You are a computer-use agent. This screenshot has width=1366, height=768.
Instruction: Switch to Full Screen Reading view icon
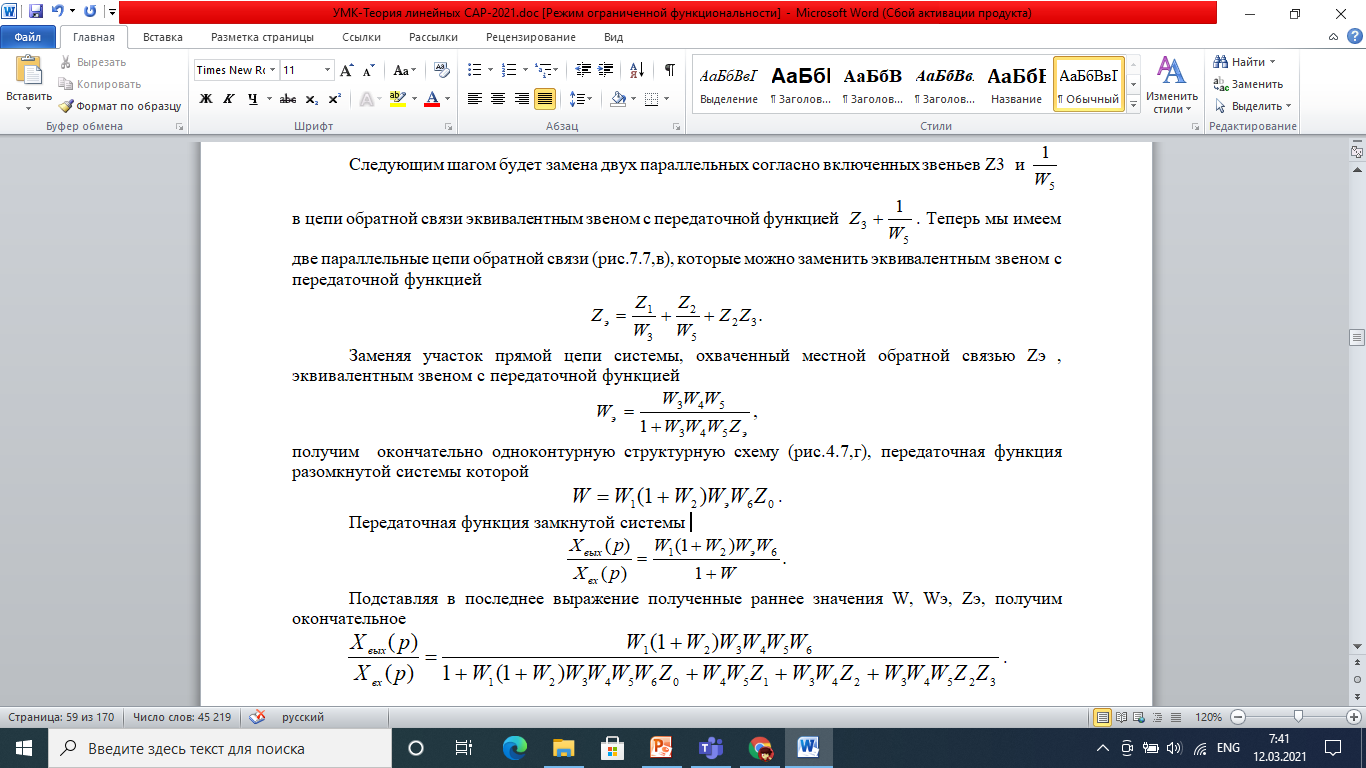[1119, 717]
